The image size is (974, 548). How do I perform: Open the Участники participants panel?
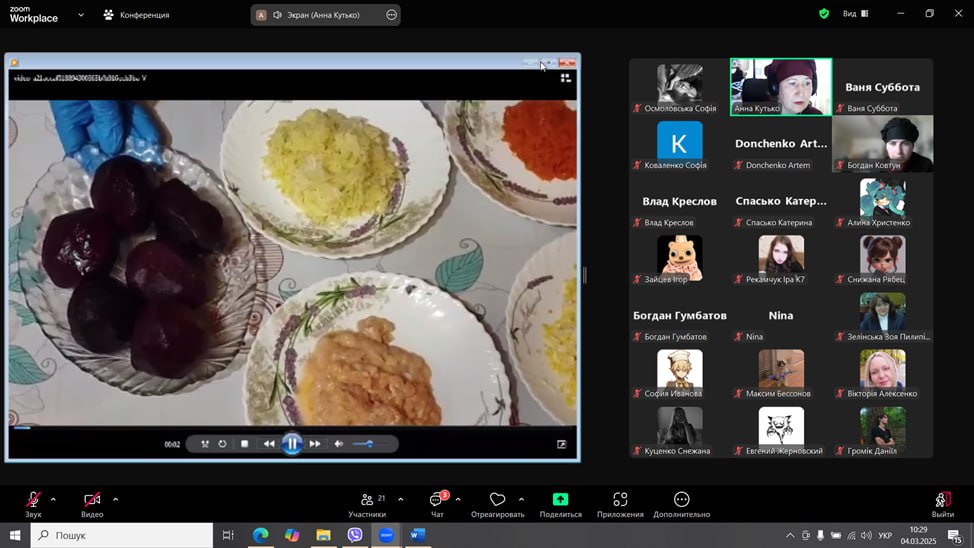pyautogui.click(x=367, y=500)
